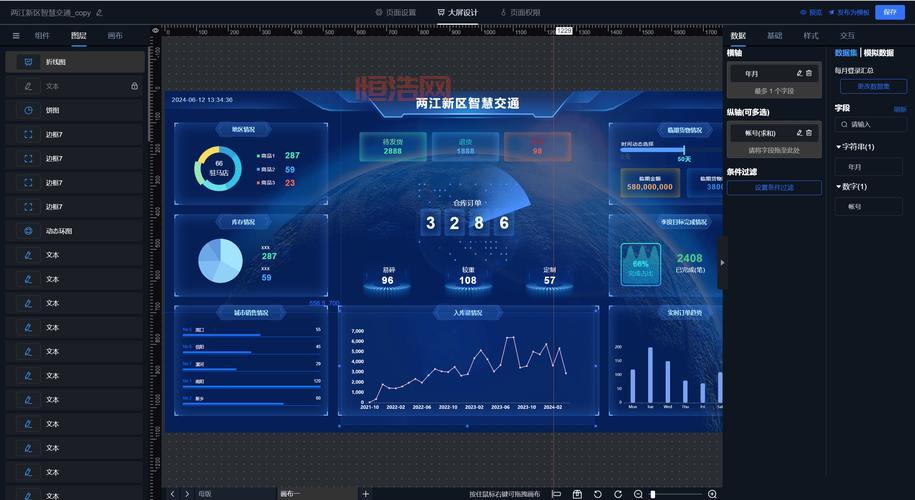Add a new canvas with plus icon
Screen dimensions: 915x500
[365, 494]
